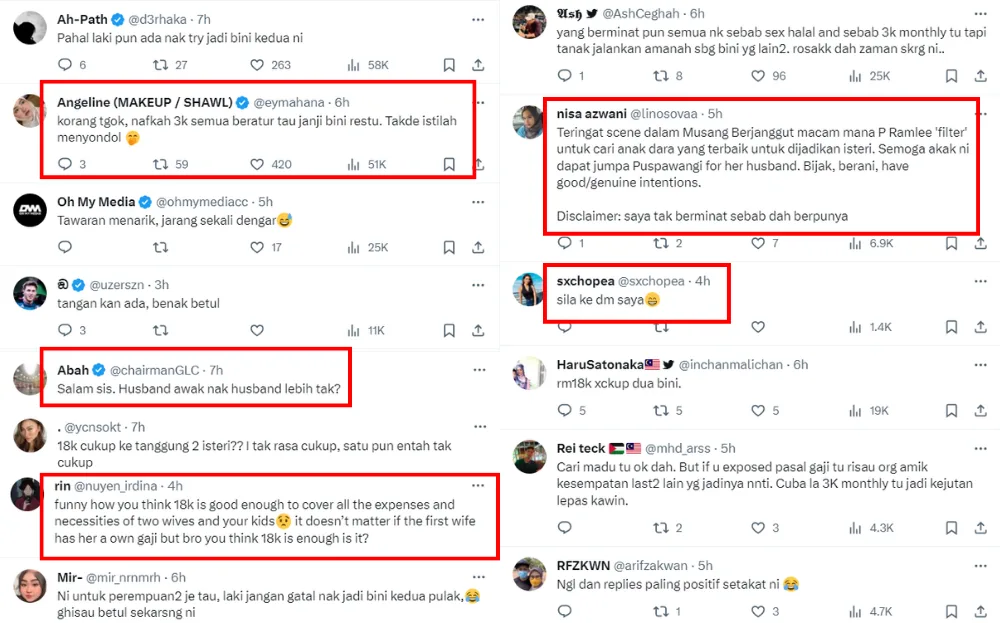Open nisa azwani's display name

[597, 114]
